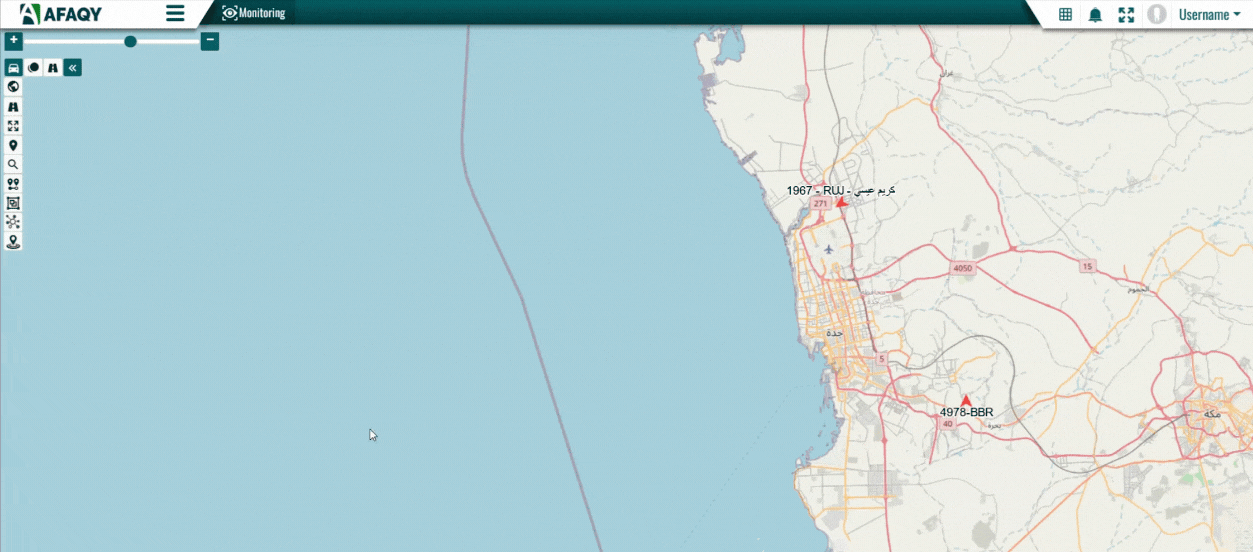
Task: Collapse the map toolbar with double-chevron
Action: (x=73, y=68)
